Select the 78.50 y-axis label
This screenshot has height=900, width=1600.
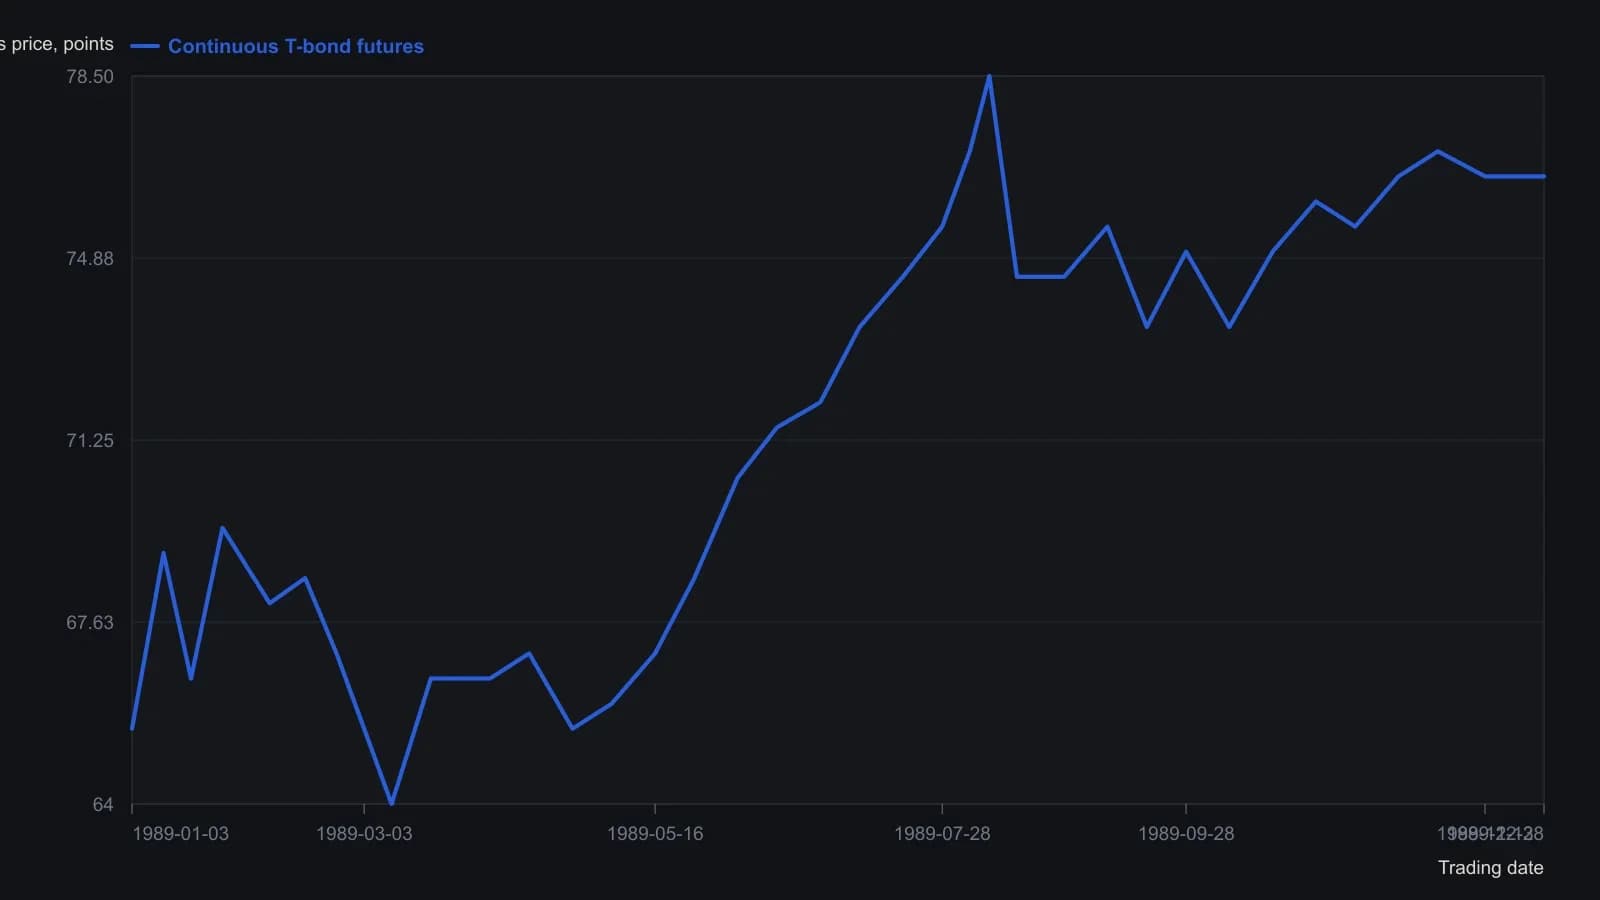(90, 77)
